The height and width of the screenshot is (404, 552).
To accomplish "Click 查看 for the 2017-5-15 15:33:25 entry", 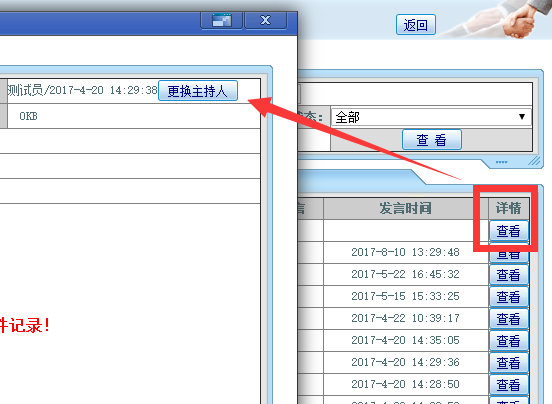I will tap(509, 297).
